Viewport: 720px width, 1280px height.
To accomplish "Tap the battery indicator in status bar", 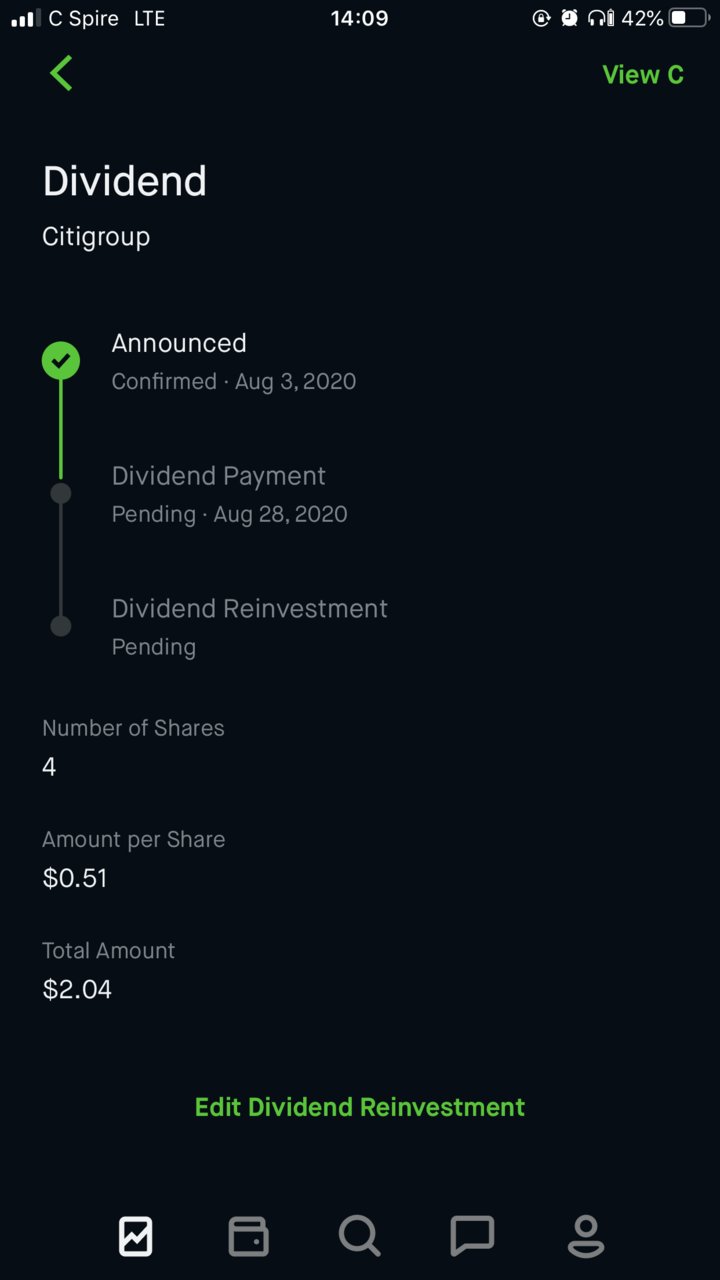I will [690, 18].
